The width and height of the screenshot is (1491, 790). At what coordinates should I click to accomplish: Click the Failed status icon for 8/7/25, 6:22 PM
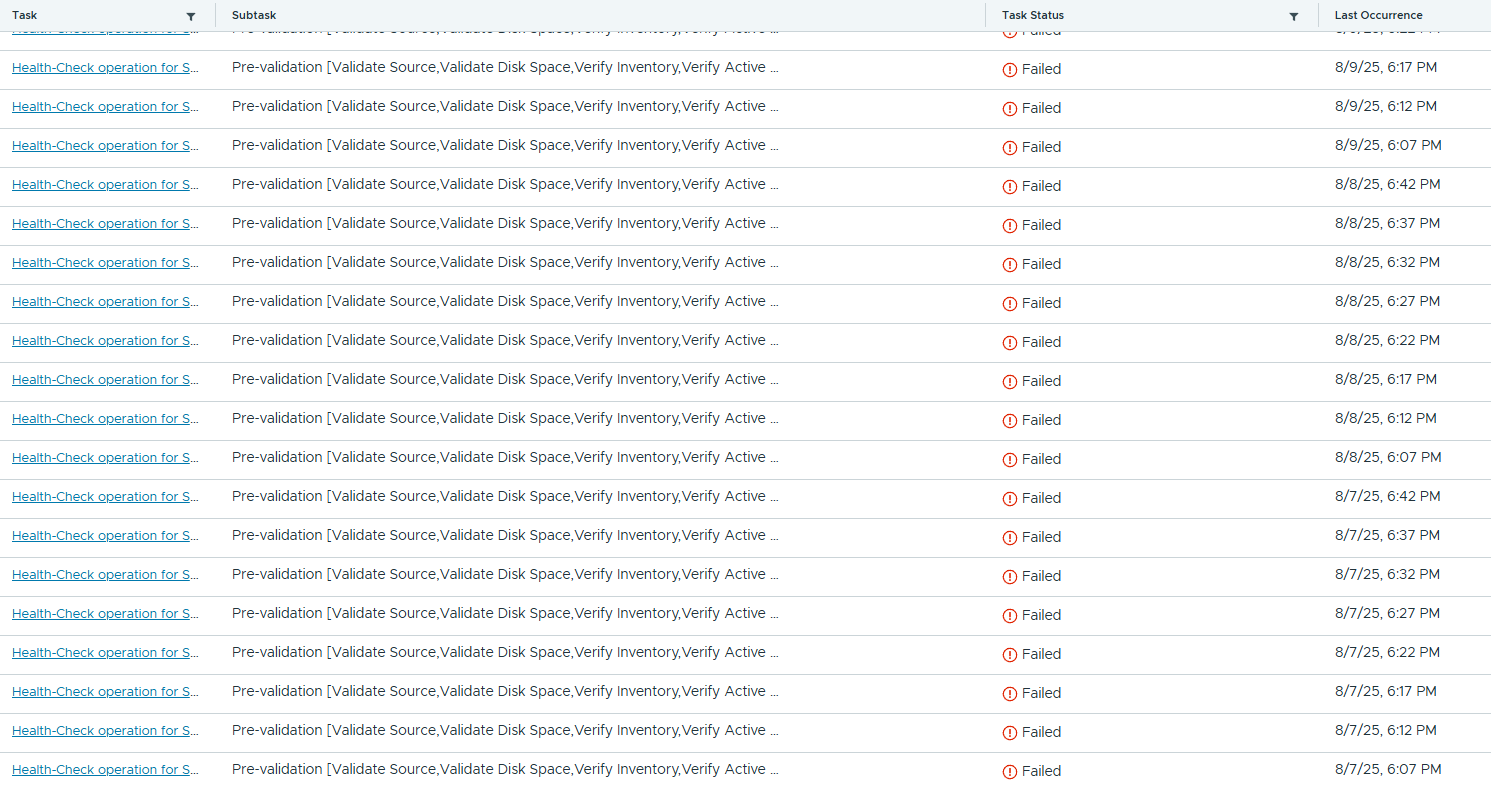1010,655
